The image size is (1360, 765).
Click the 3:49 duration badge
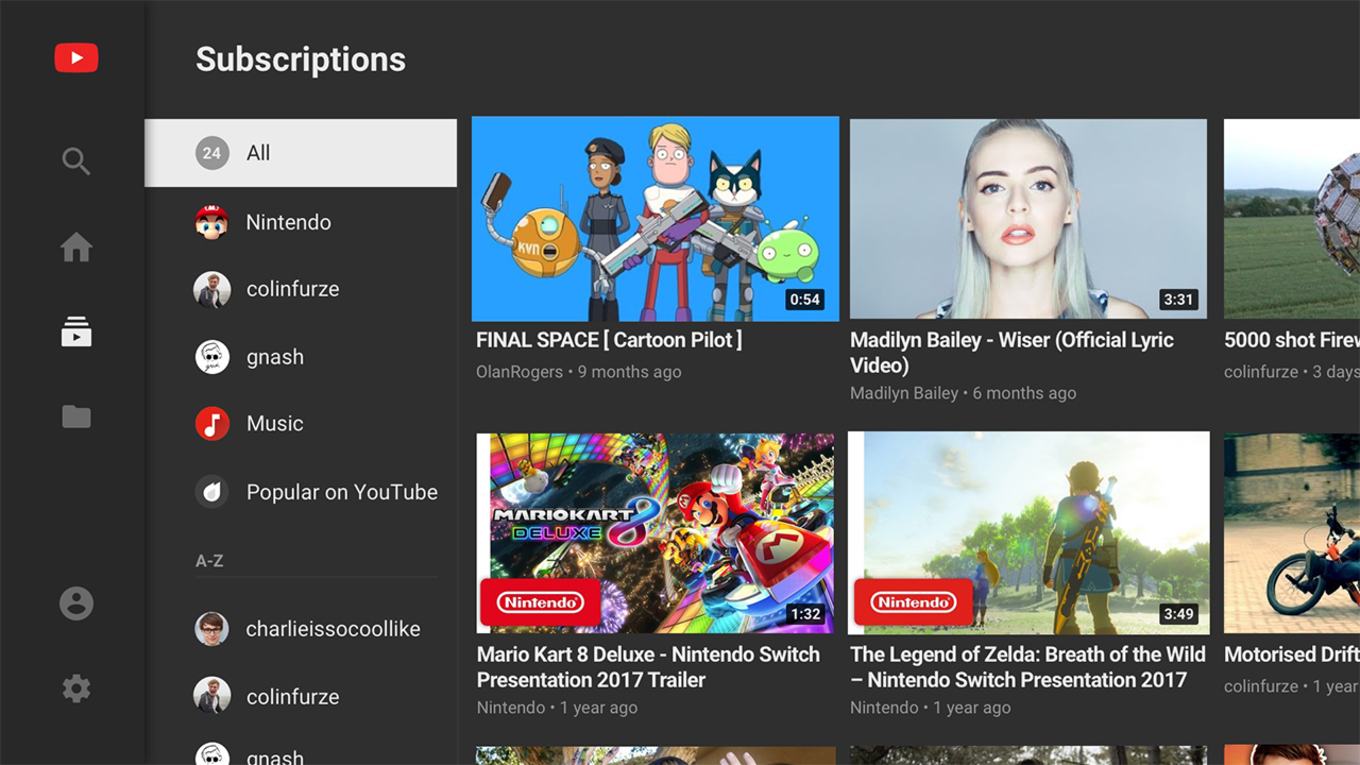pos(1178,614)
